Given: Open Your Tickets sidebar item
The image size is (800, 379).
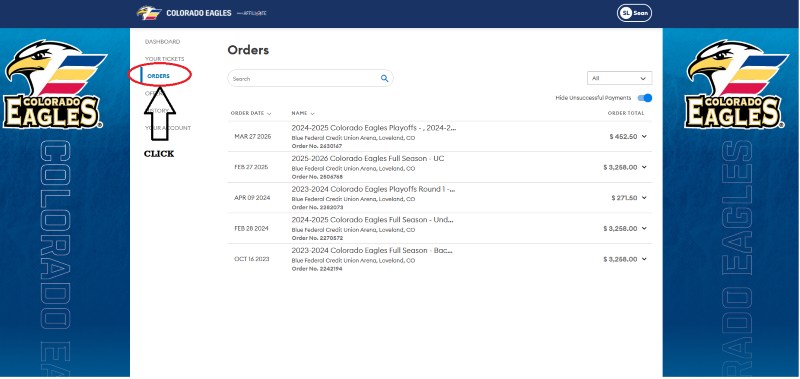Looking at the screenshot, I should pos(164,59).
